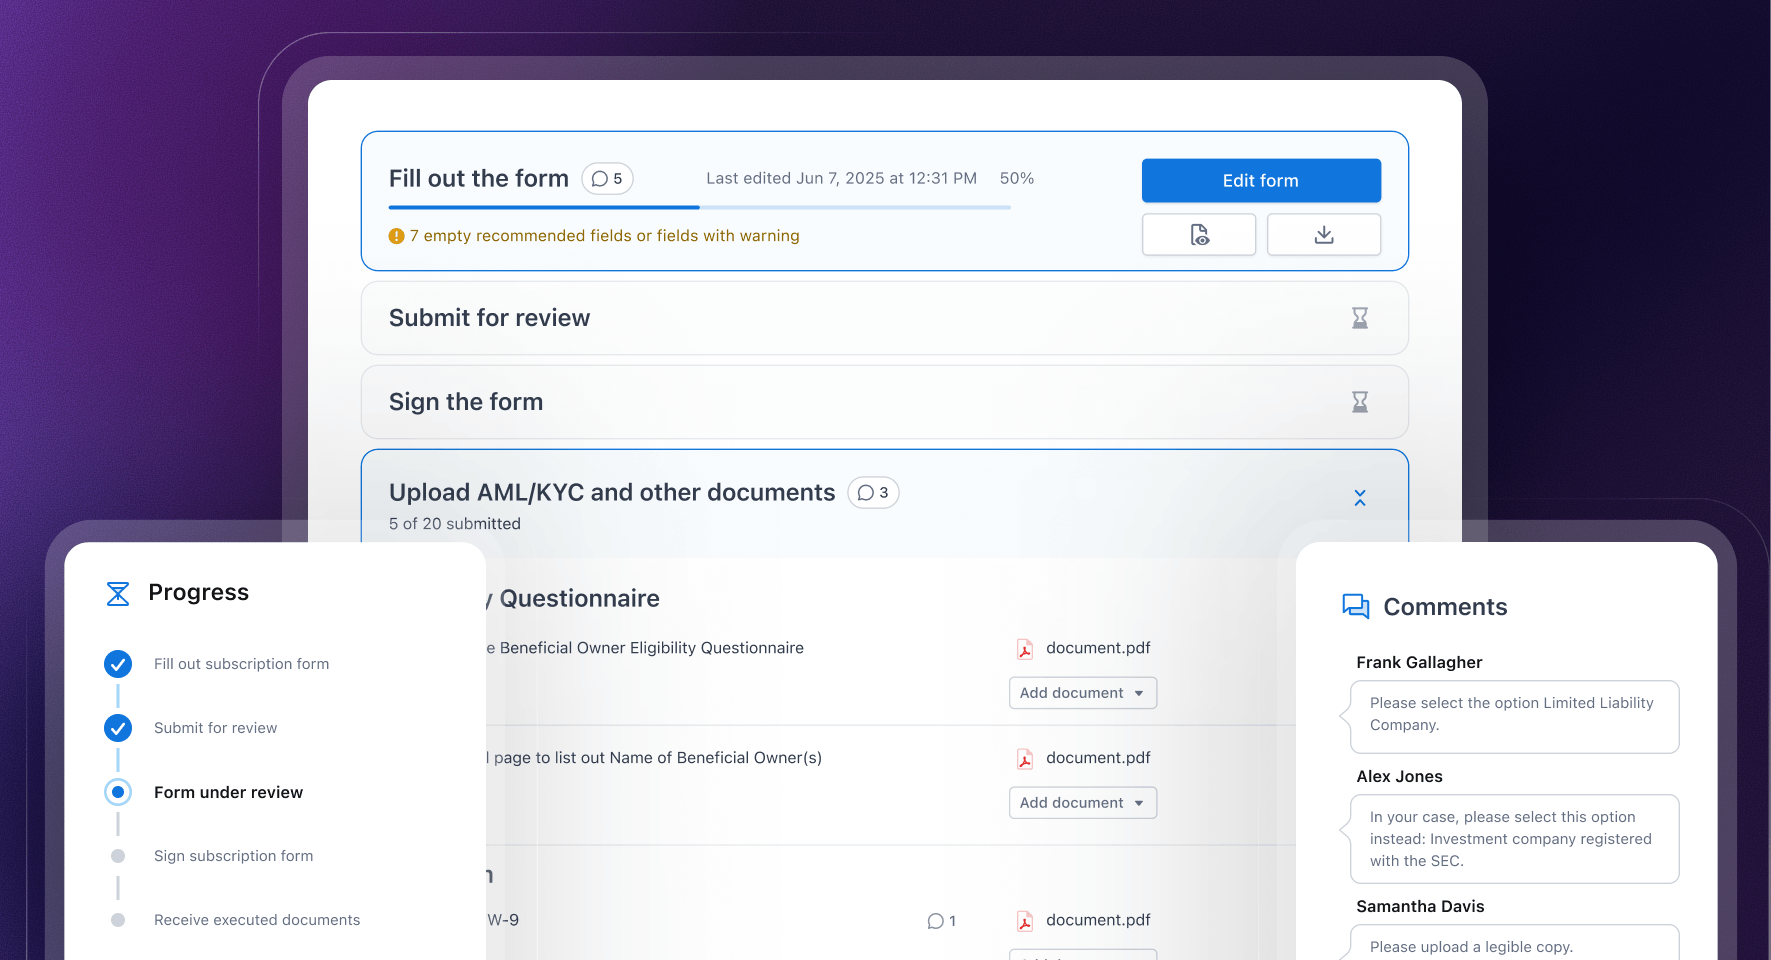Click the orange warning icon for empty fields
1771x960 pixels.
click(396, 236)
